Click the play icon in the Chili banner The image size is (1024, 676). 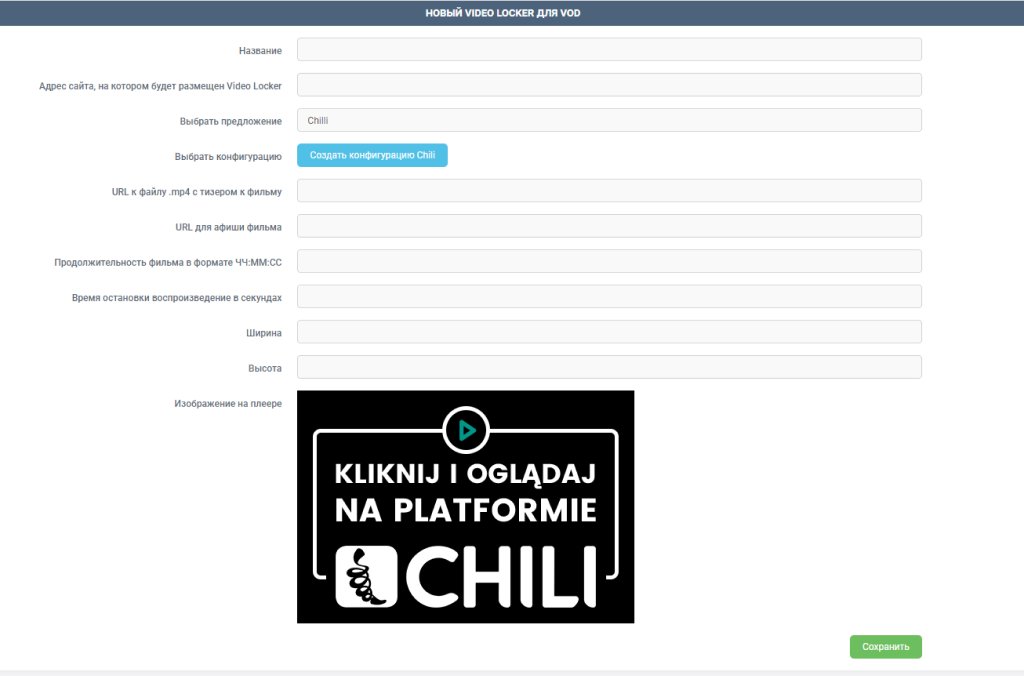coord(466,430)
